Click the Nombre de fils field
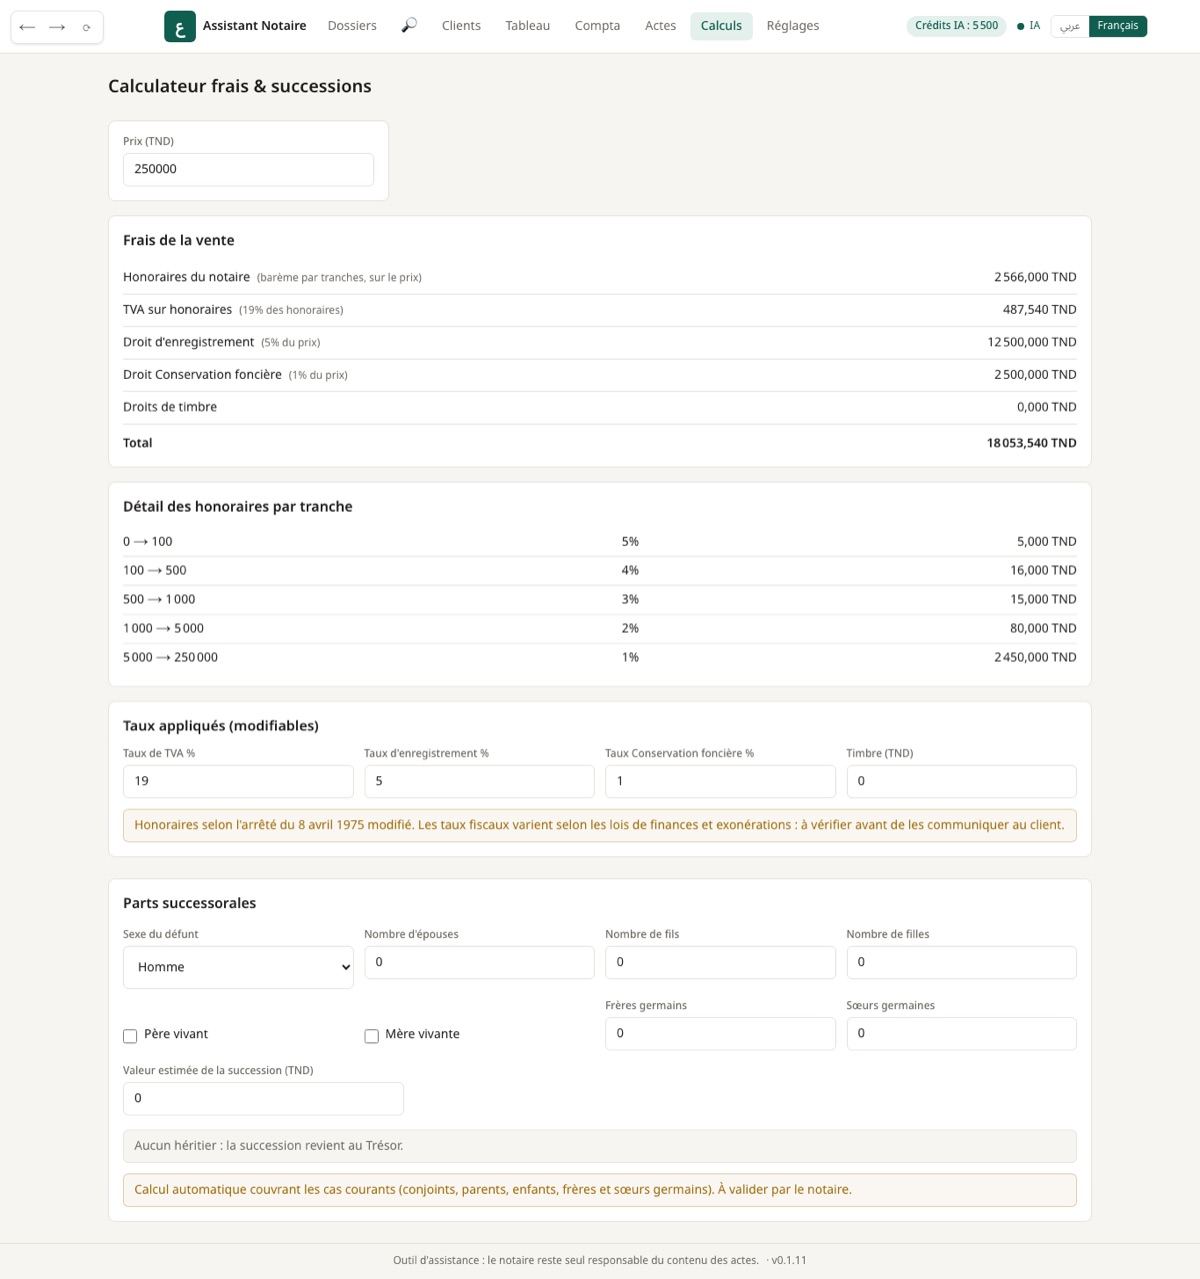The image size is (1200, 1279). (x=720, y=962)
